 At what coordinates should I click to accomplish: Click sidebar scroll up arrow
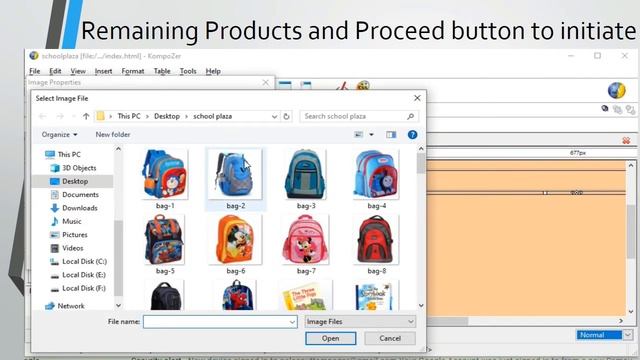[118, 149]
